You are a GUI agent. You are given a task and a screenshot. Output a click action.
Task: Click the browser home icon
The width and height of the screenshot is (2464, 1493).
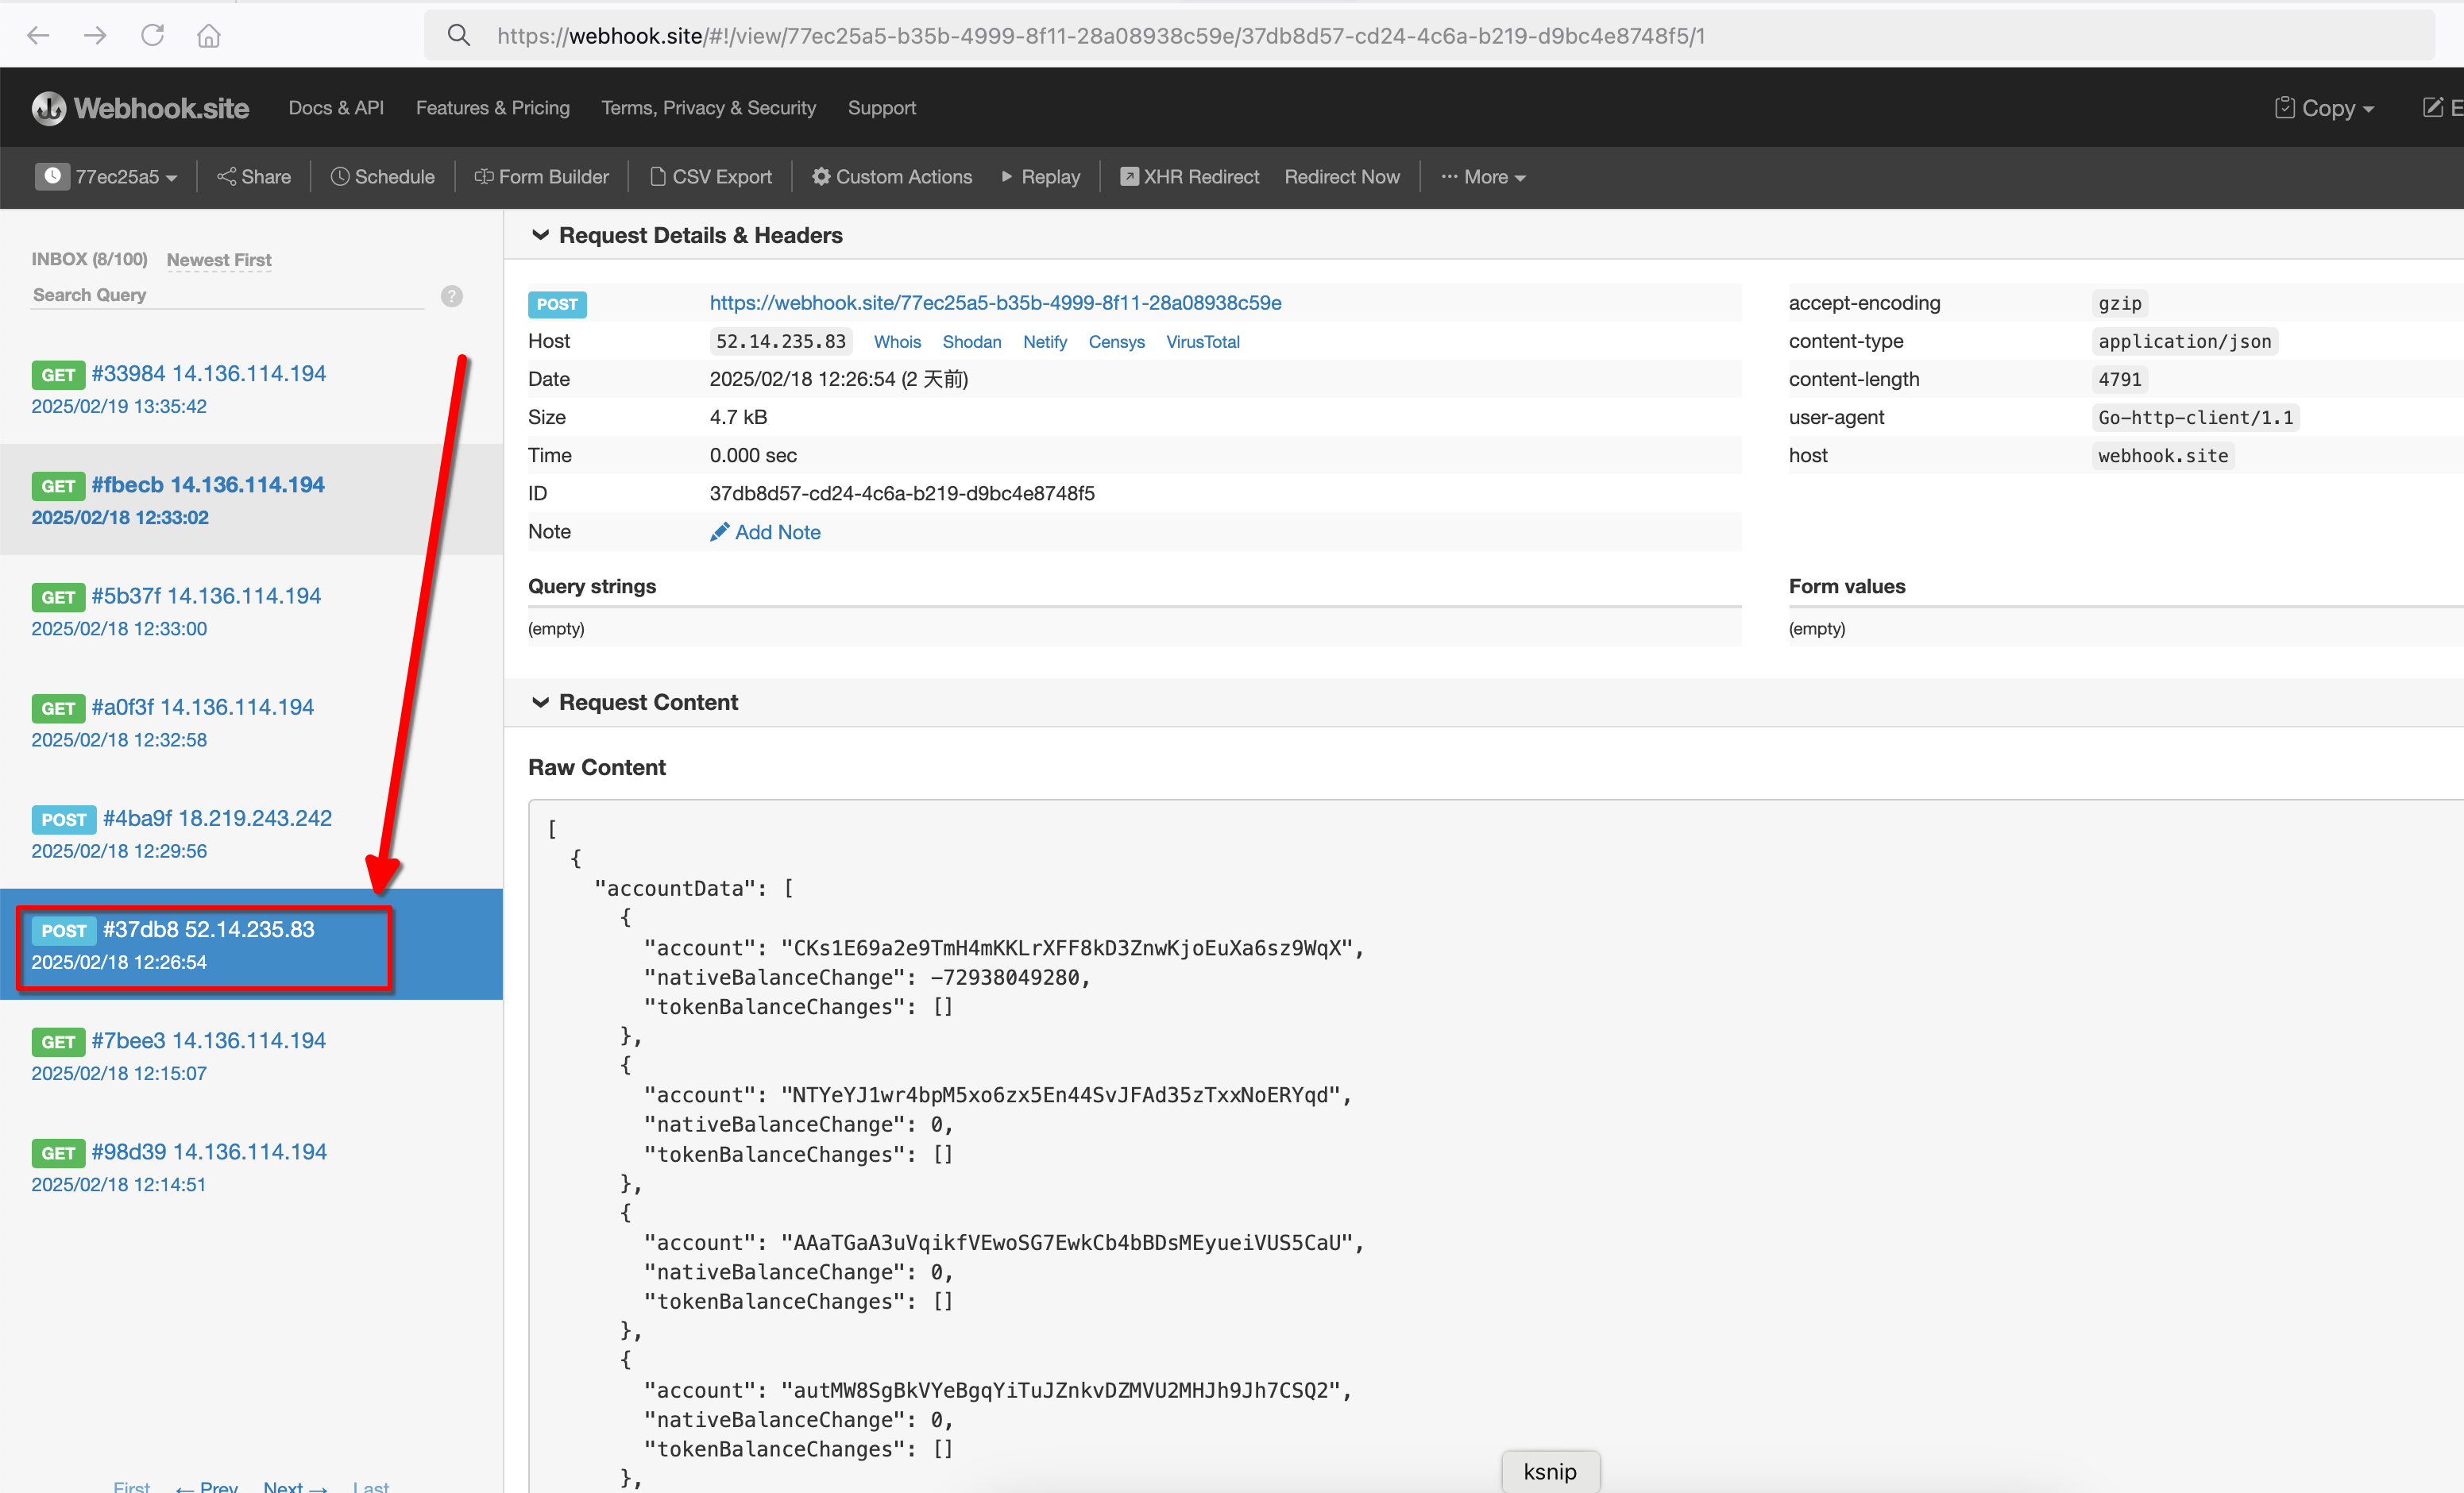[x=208, y=36]
